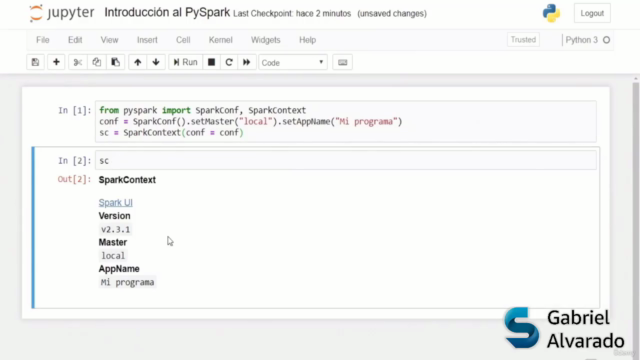Screen dimensions: 640x360
Task: Click the Python logo icon
Action: click(551, 13)
